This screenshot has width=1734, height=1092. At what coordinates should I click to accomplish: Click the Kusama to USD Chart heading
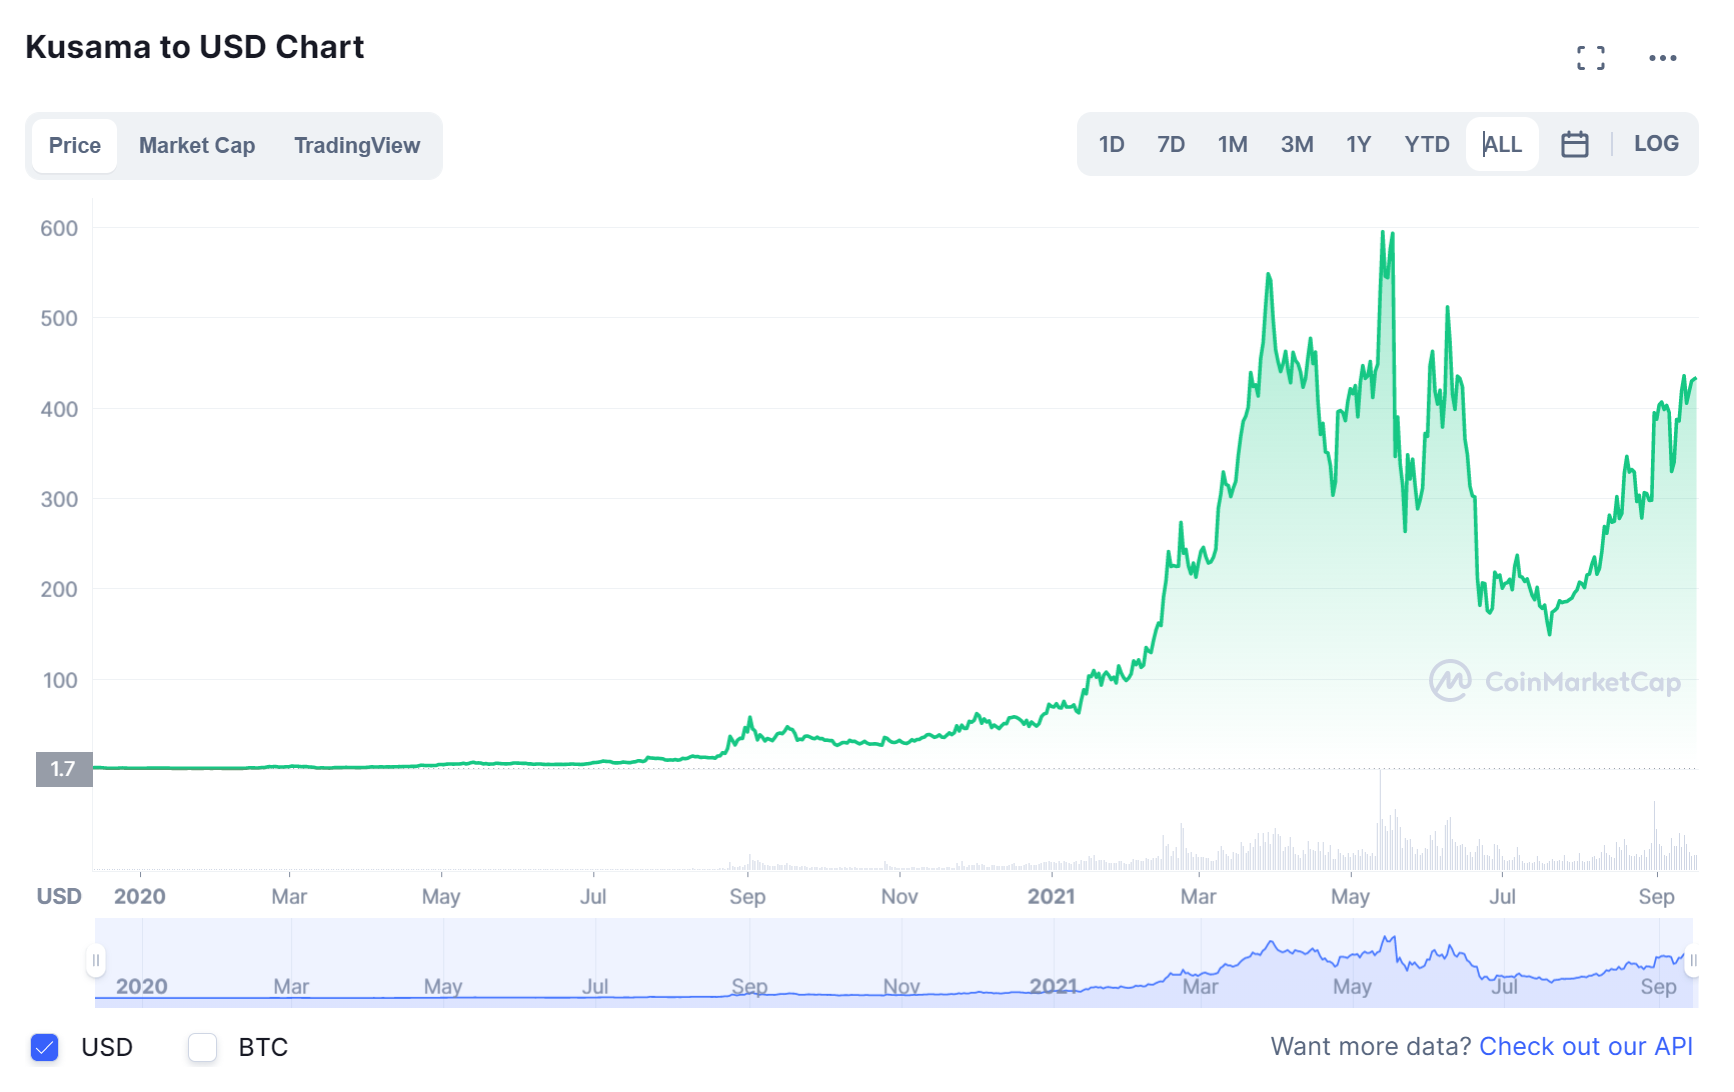pos(195,47)
